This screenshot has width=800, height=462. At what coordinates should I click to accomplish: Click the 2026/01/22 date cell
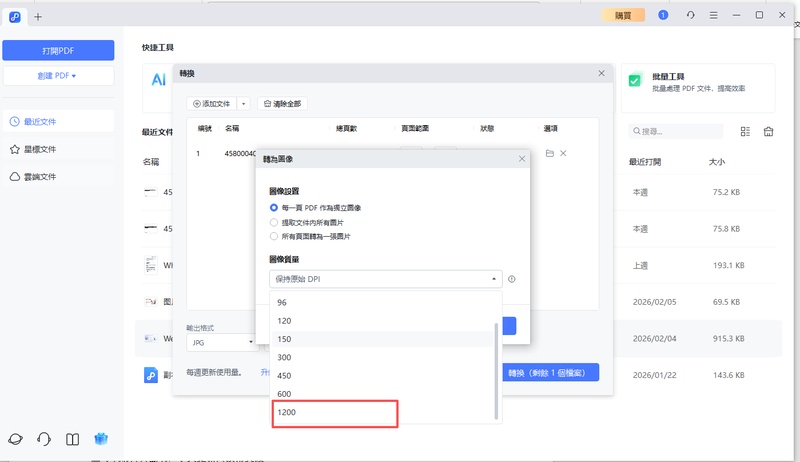coord(655,375)
